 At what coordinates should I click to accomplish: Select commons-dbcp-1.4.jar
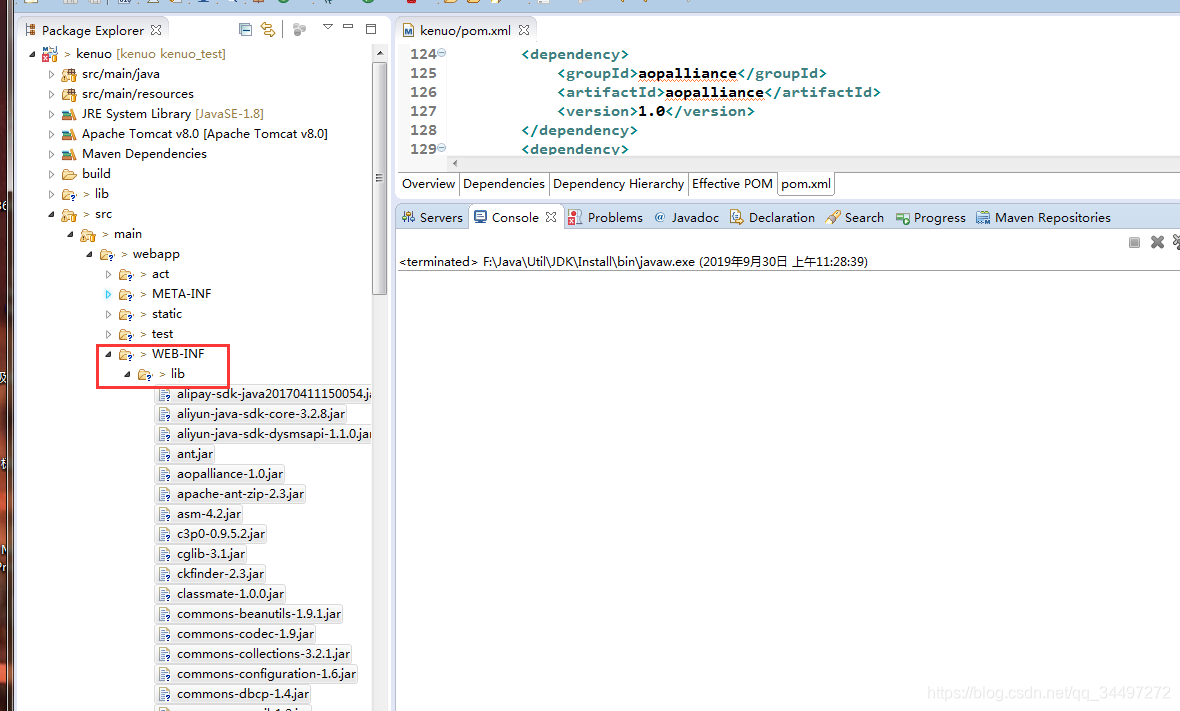pyautogui.click(x=234, y=694)
